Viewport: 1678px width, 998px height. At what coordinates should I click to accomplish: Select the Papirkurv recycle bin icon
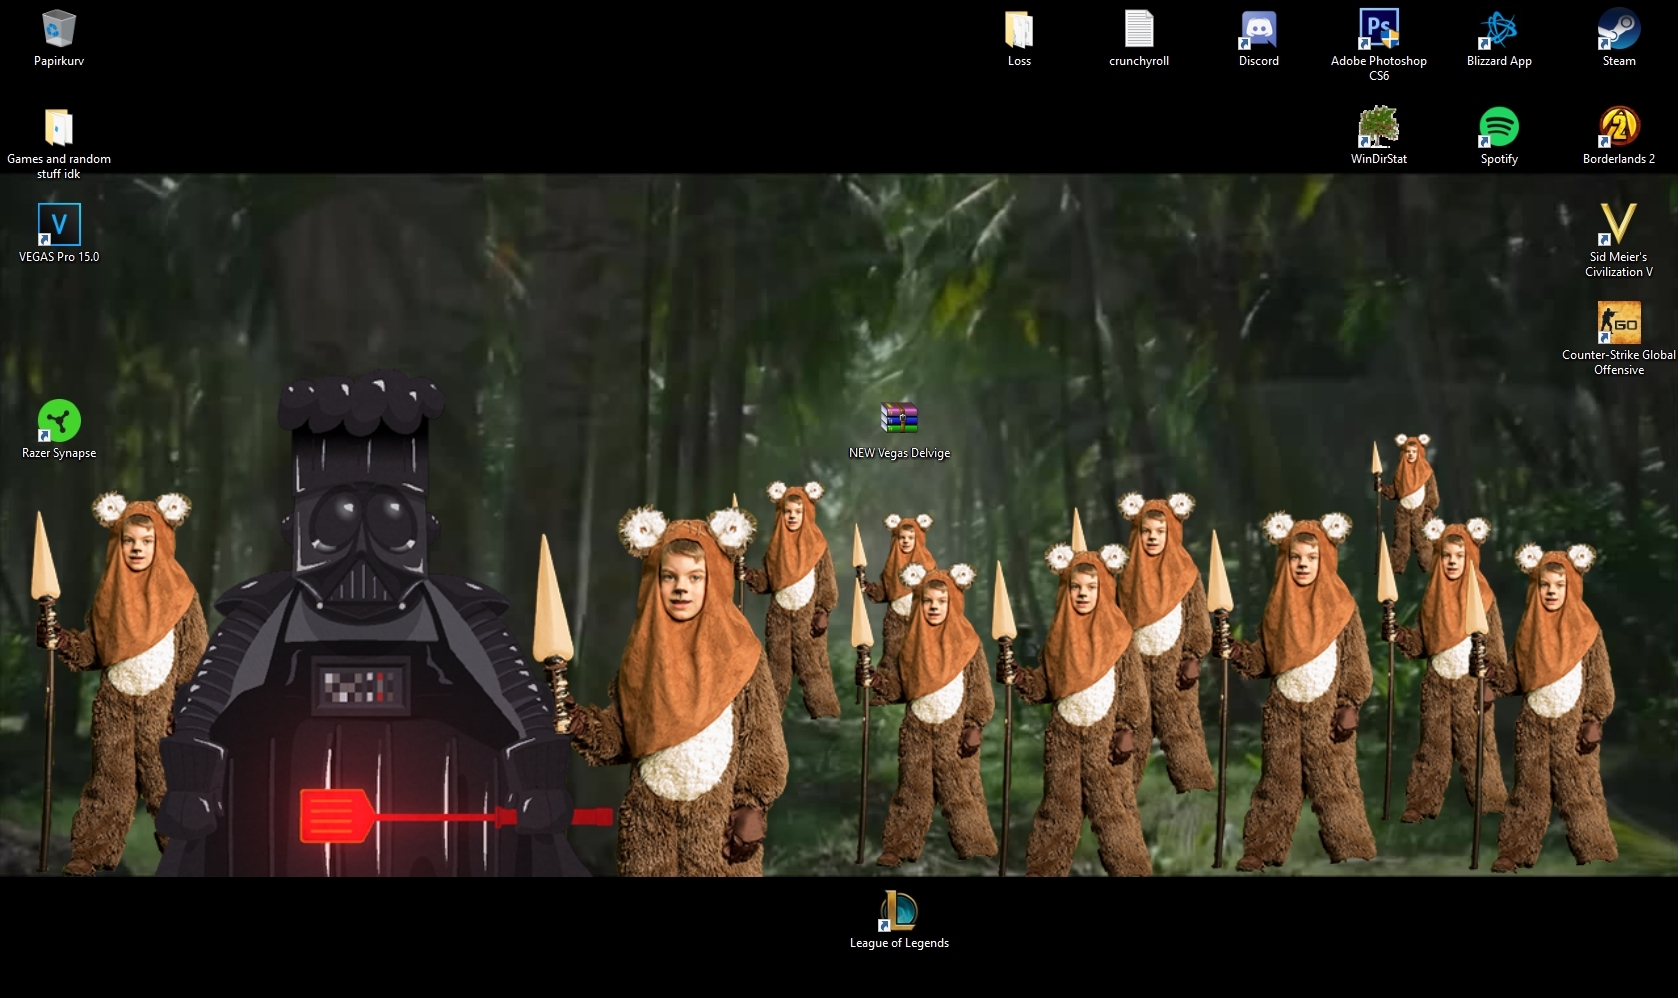59,29
